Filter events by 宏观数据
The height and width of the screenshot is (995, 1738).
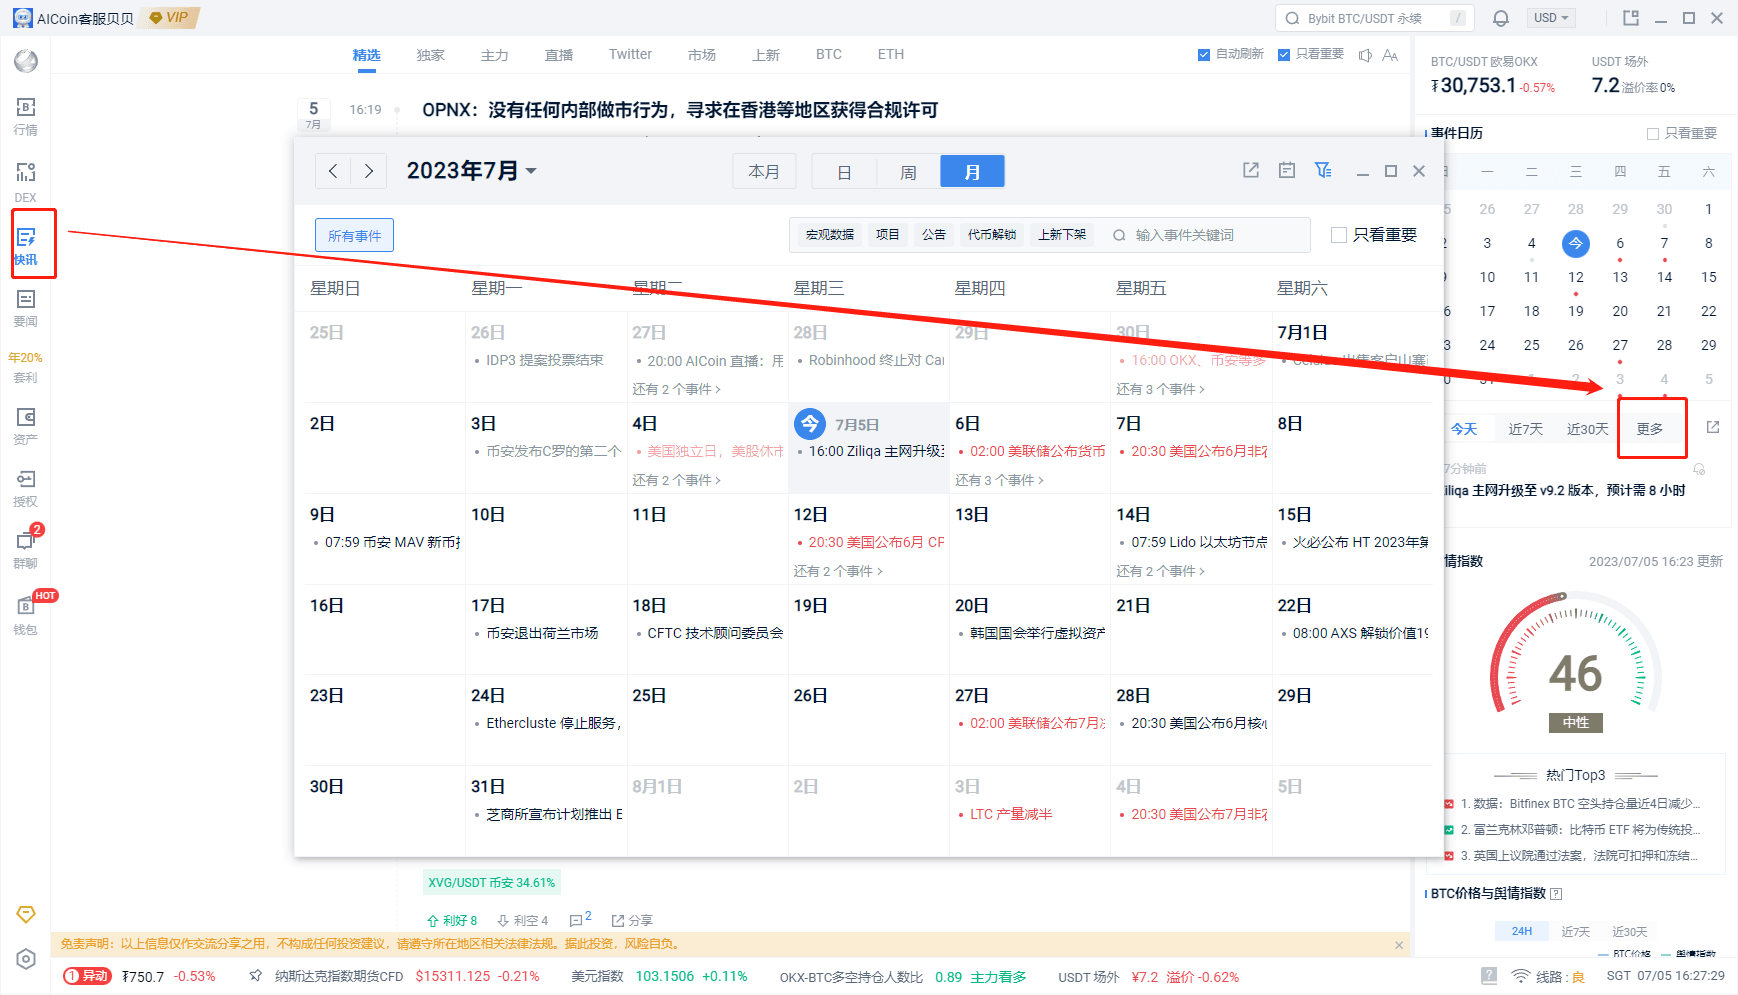(x=829, y=235)
